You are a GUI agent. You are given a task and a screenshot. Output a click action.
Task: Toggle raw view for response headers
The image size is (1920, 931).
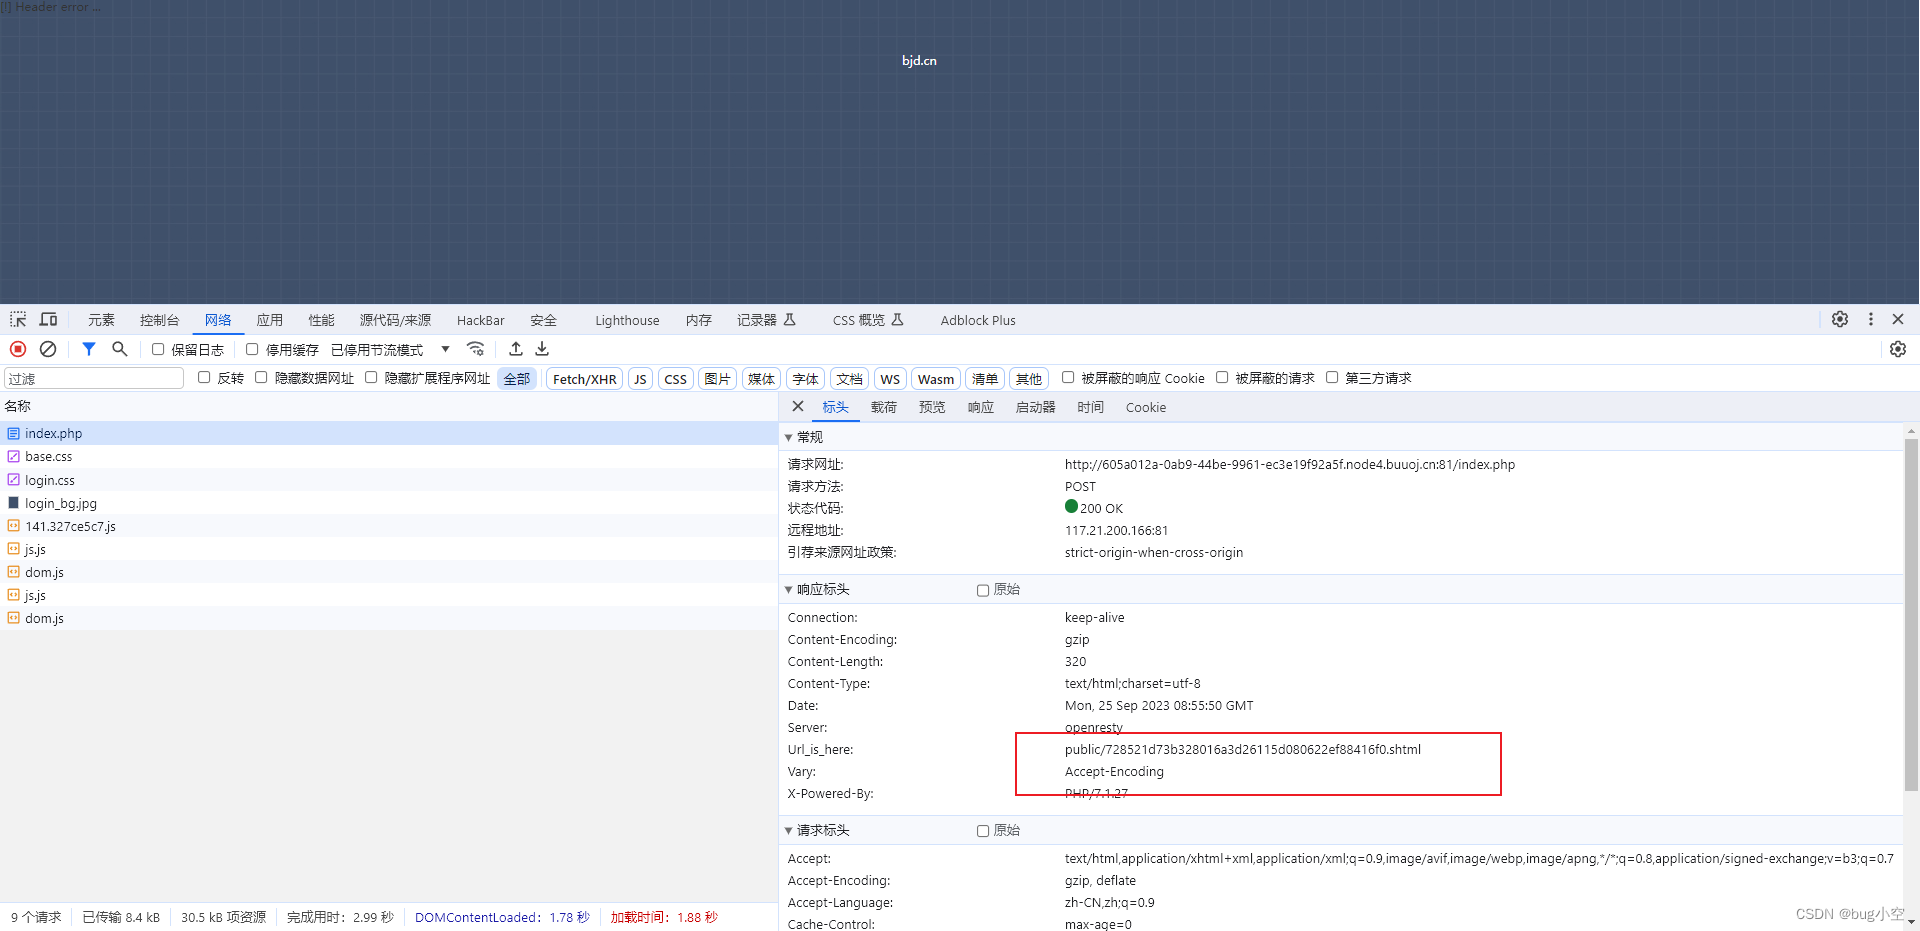point(983,590)
